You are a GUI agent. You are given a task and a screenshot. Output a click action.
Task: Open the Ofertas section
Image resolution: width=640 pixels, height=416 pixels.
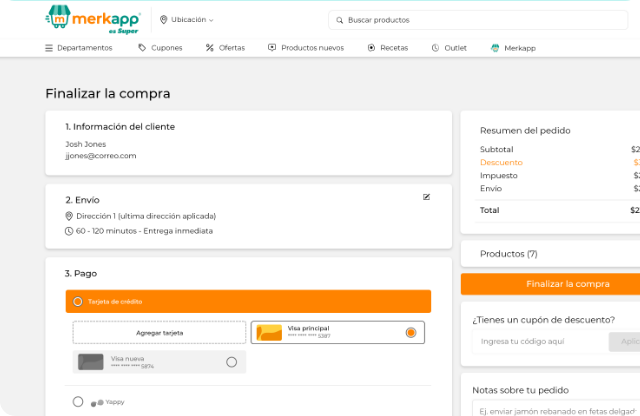(x=232, y=48)
